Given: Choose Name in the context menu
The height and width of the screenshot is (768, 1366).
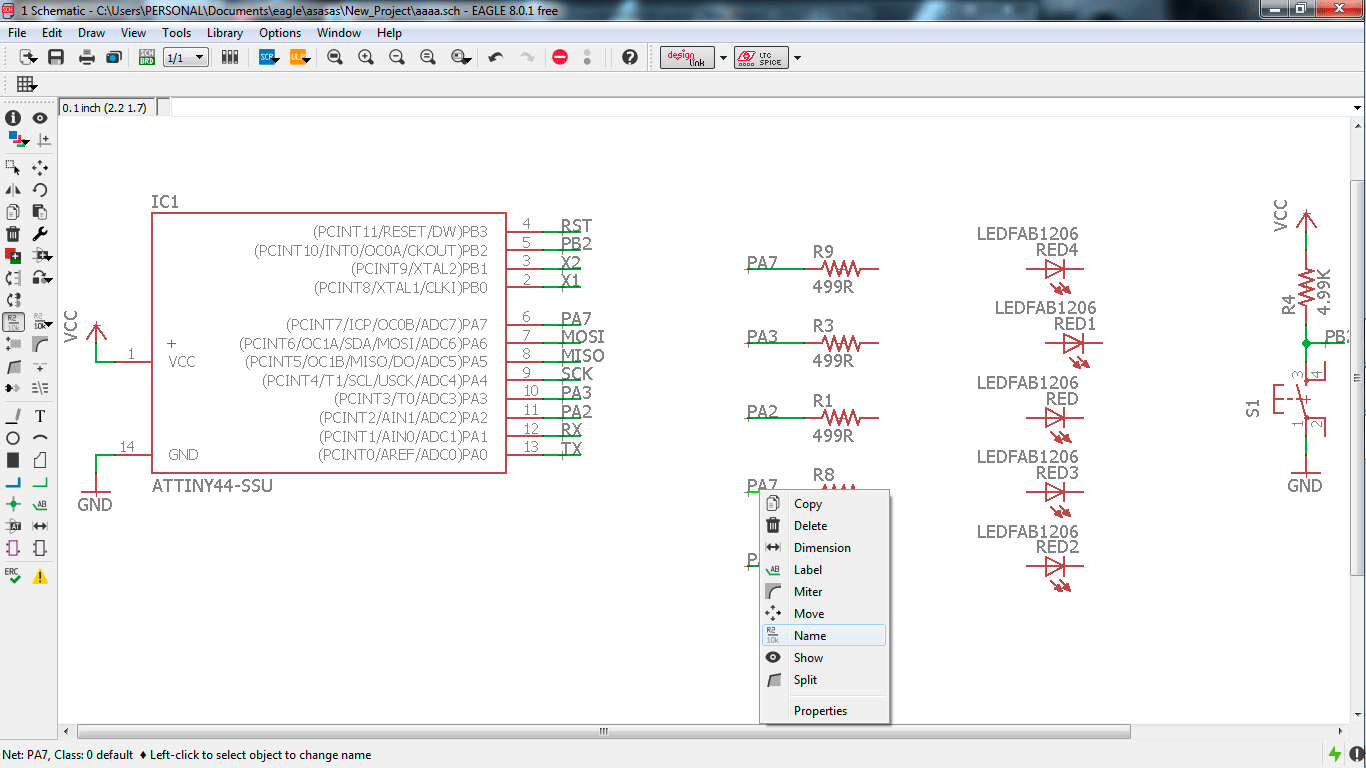Looking at the screenshot, I should tap(824, 635).
